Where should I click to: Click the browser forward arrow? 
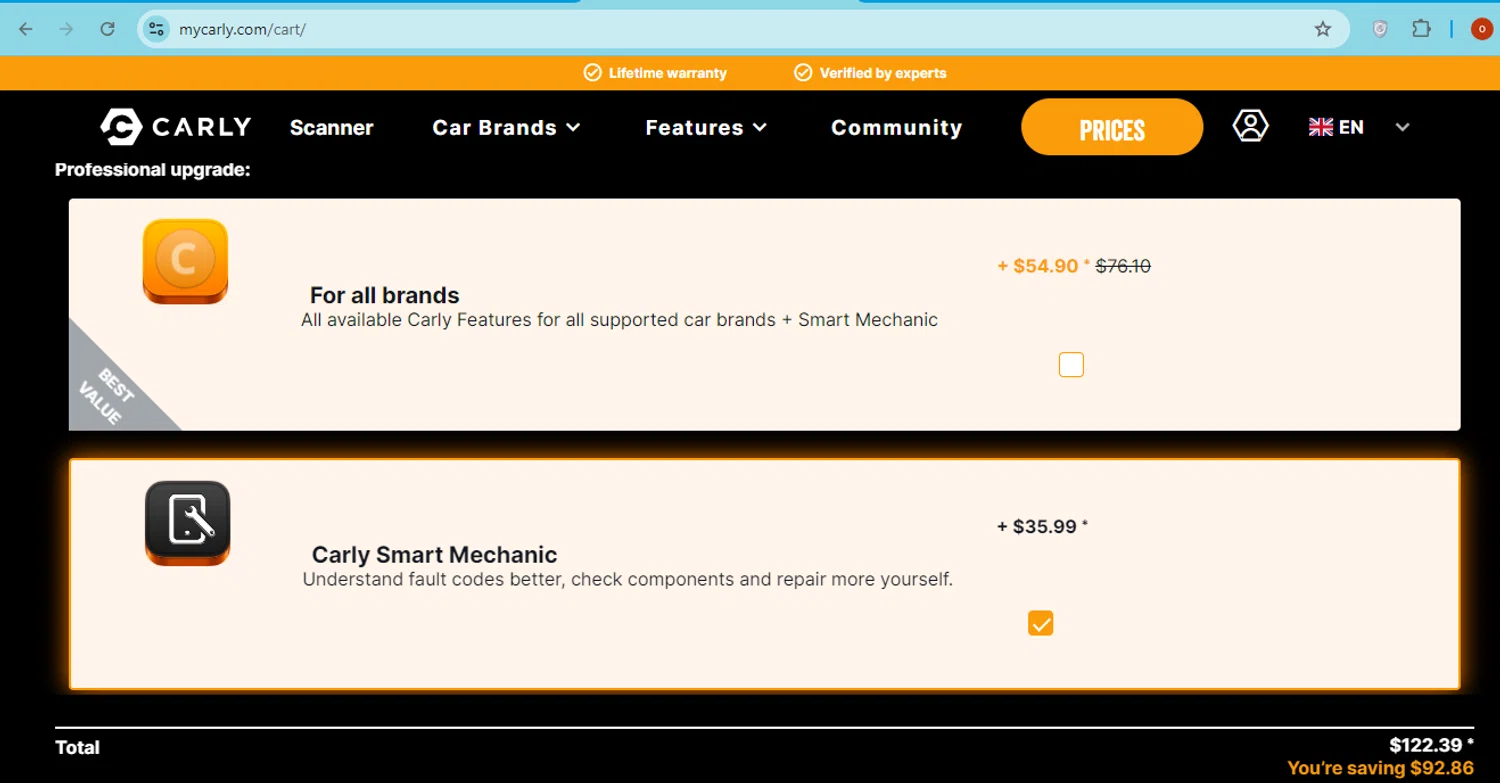(66, 29)
